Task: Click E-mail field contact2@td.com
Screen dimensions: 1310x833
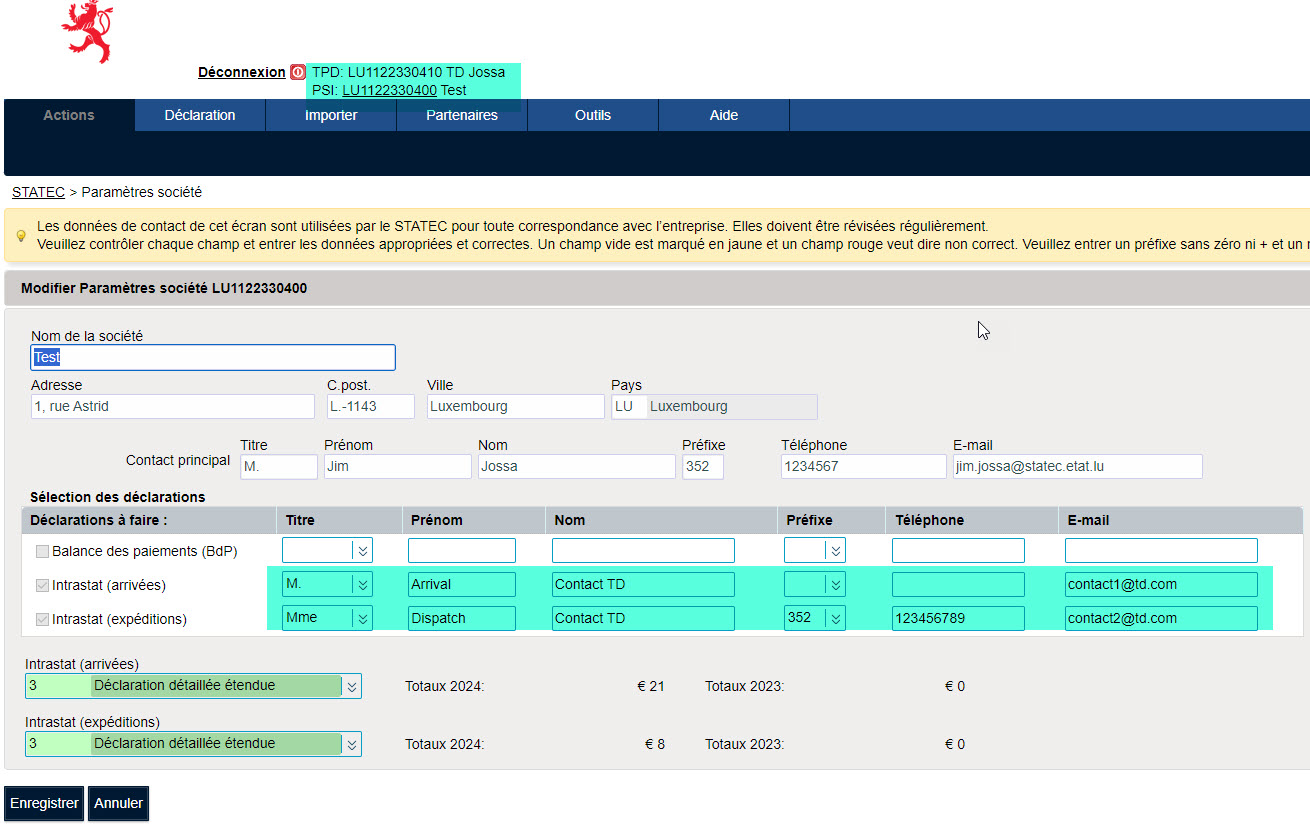Action: point(1161,618)
